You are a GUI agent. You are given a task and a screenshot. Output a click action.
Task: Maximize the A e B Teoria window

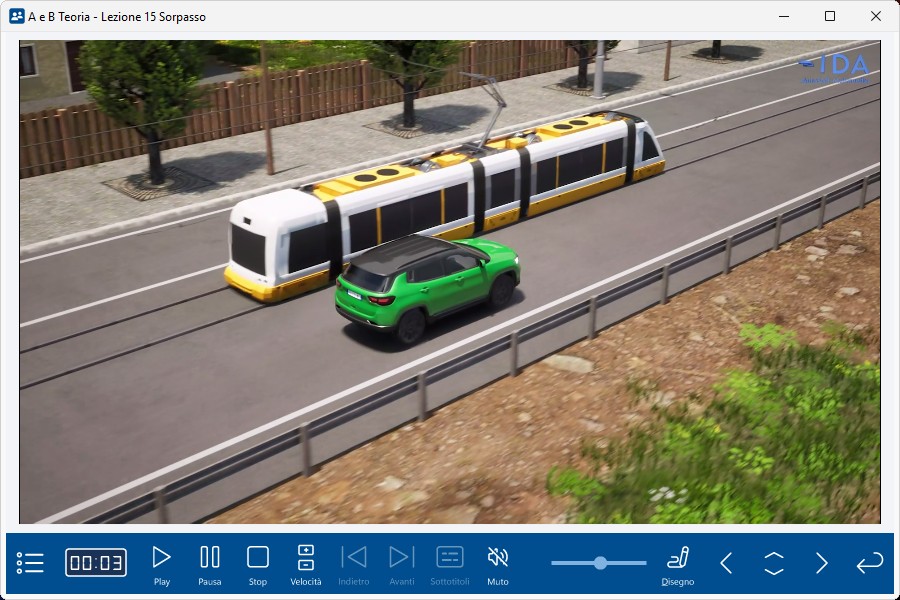(x=830, y=16)
